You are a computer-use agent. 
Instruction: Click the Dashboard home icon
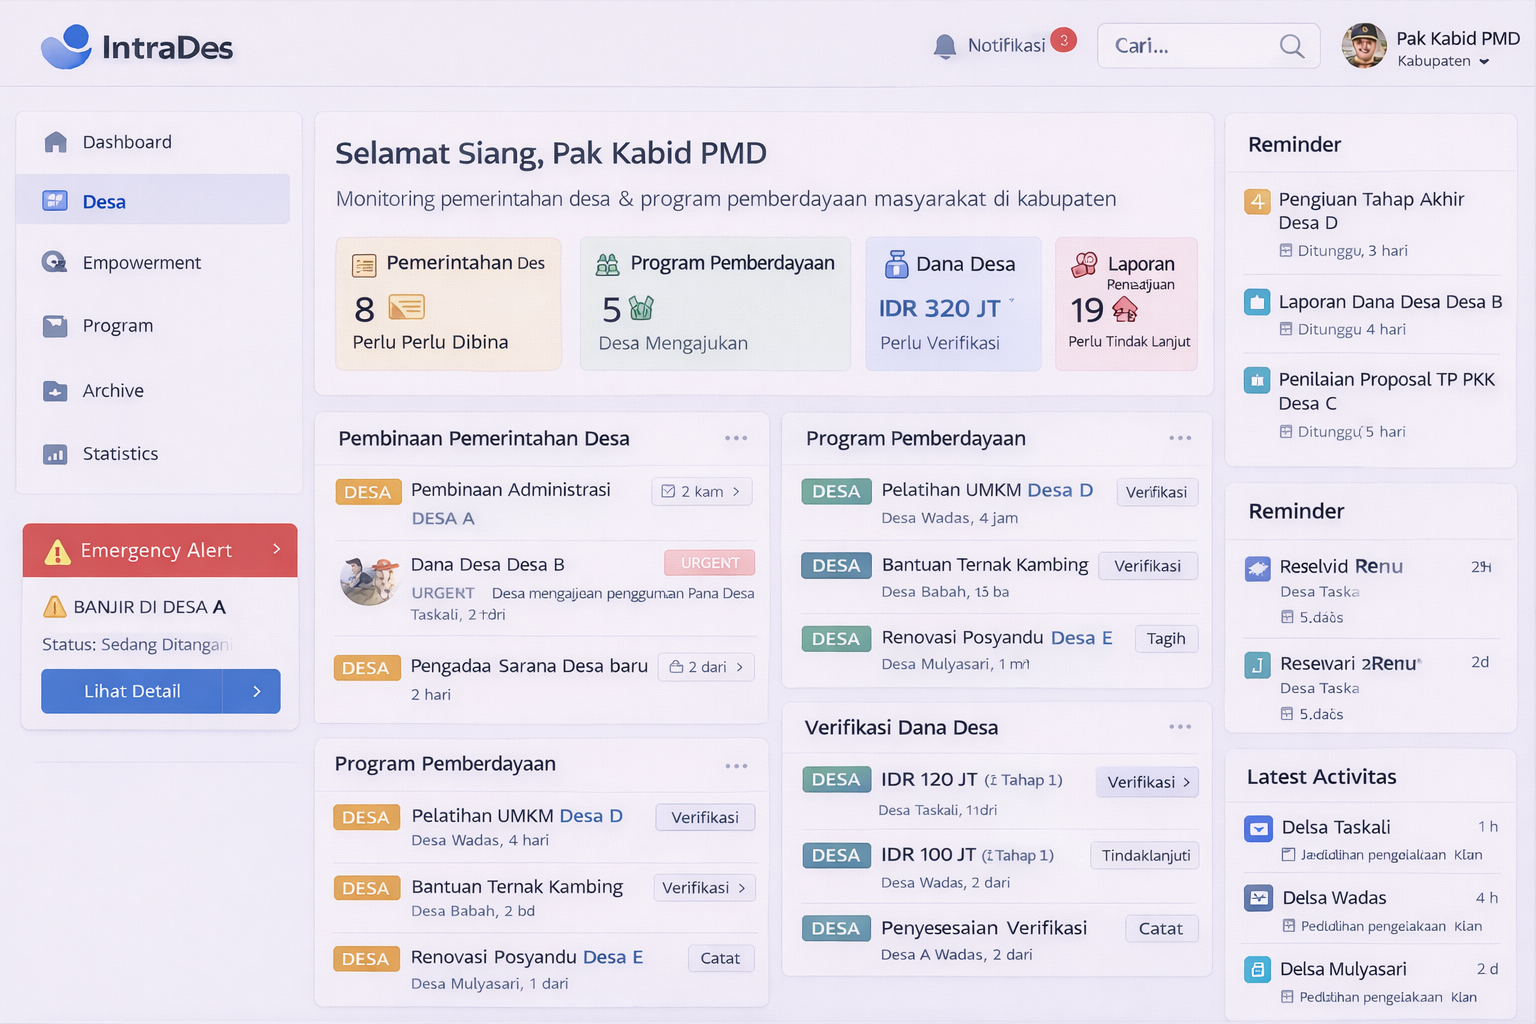[56, 142]
